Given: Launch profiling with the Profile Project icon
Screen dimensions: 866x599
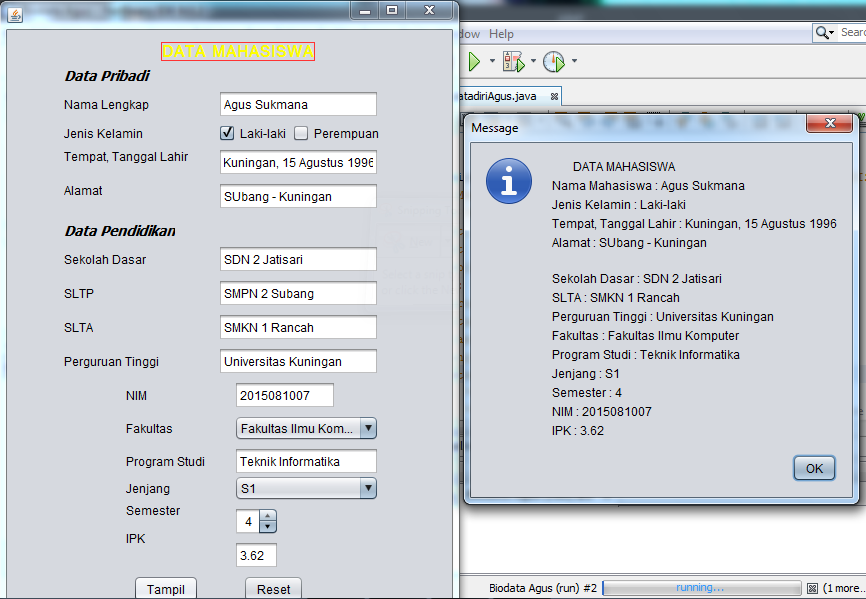Looking at the screenshot, I should click(552, 61).
